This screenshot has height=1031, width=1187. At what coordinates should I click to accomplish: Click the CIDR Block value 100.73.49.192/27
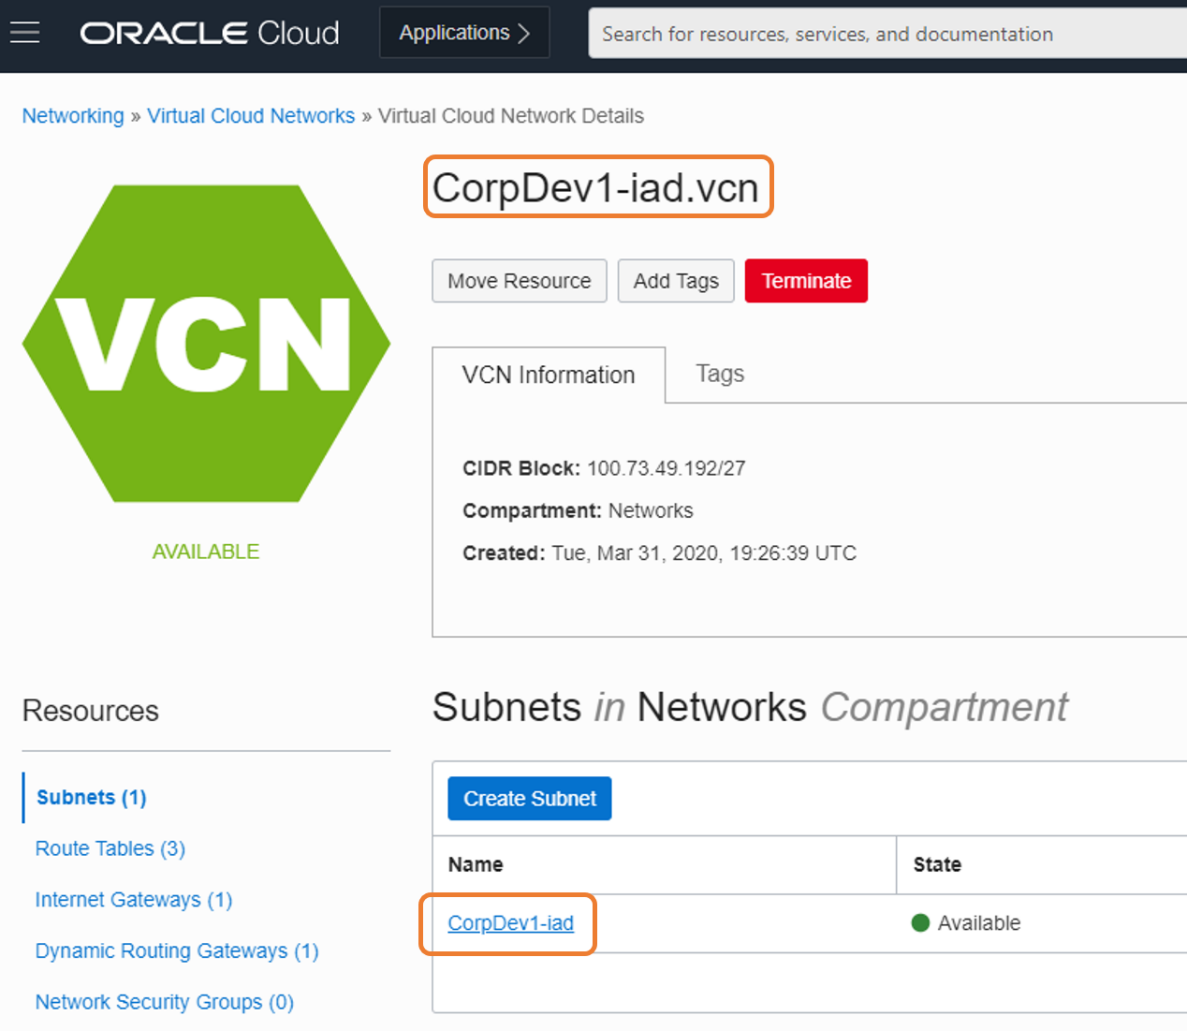[x=666, y=469]
